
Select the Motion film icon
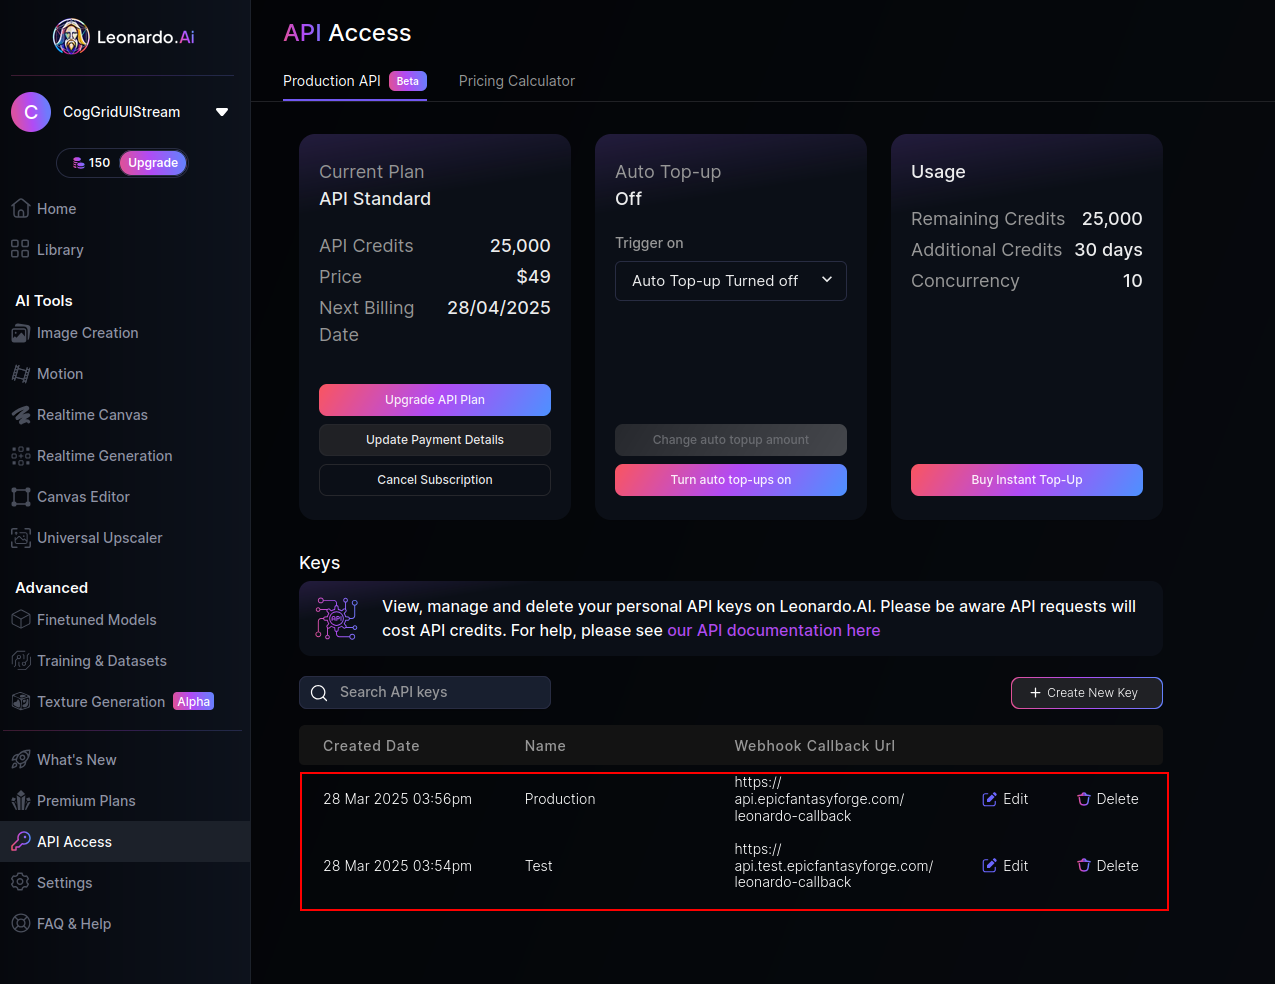pos(20,374)
